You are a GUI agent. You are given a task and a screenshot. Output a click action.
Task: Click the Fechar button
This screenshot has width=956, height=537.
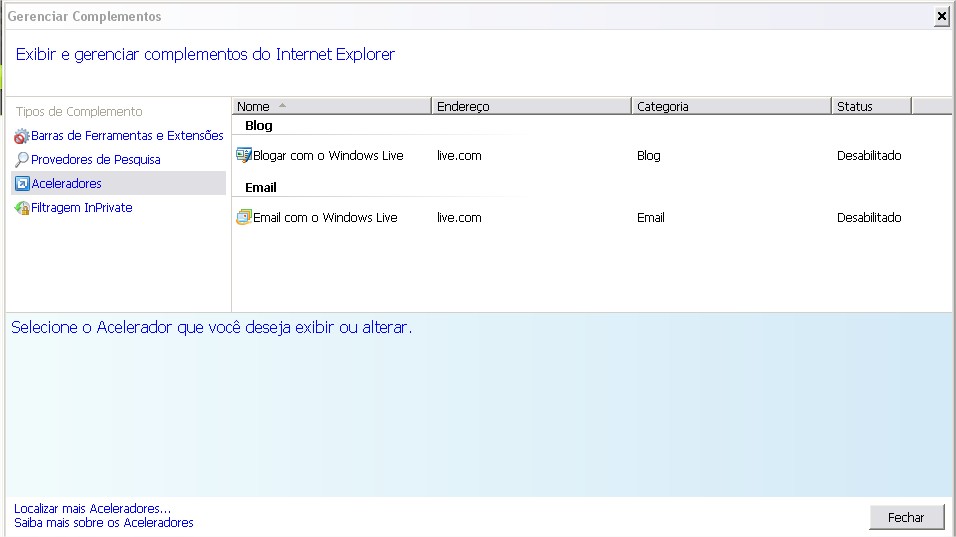pyautogui.click(x=907, y=517)
